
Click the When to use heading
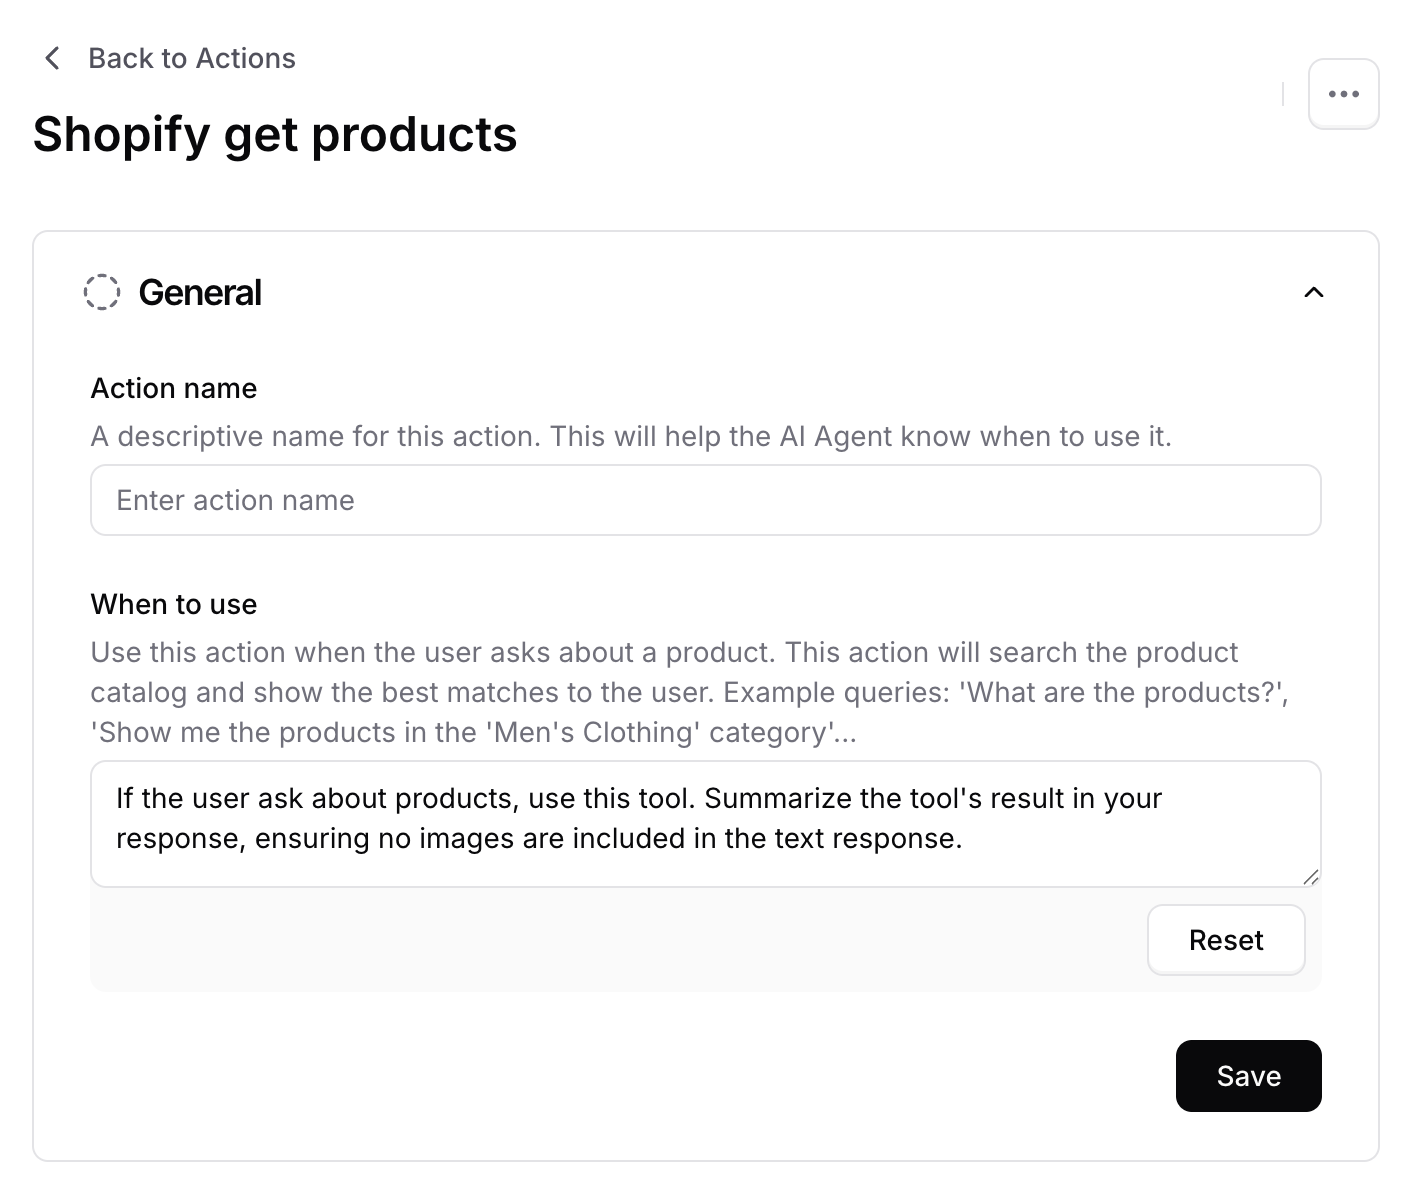[173, 604]
